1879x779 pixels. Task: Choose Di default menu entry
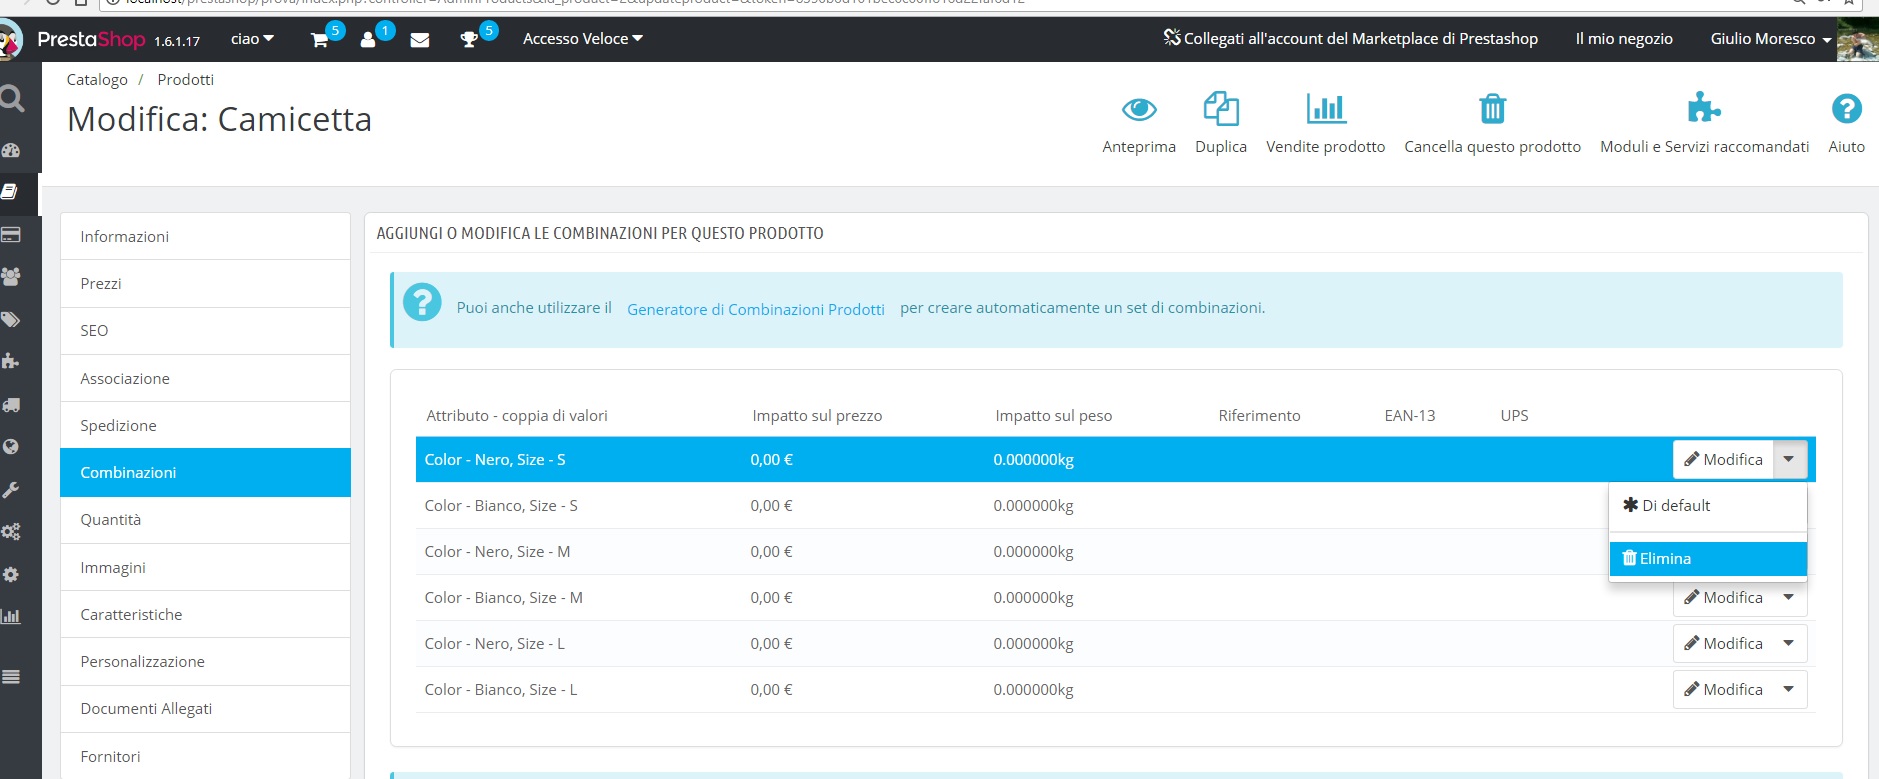coord(1707,505)
